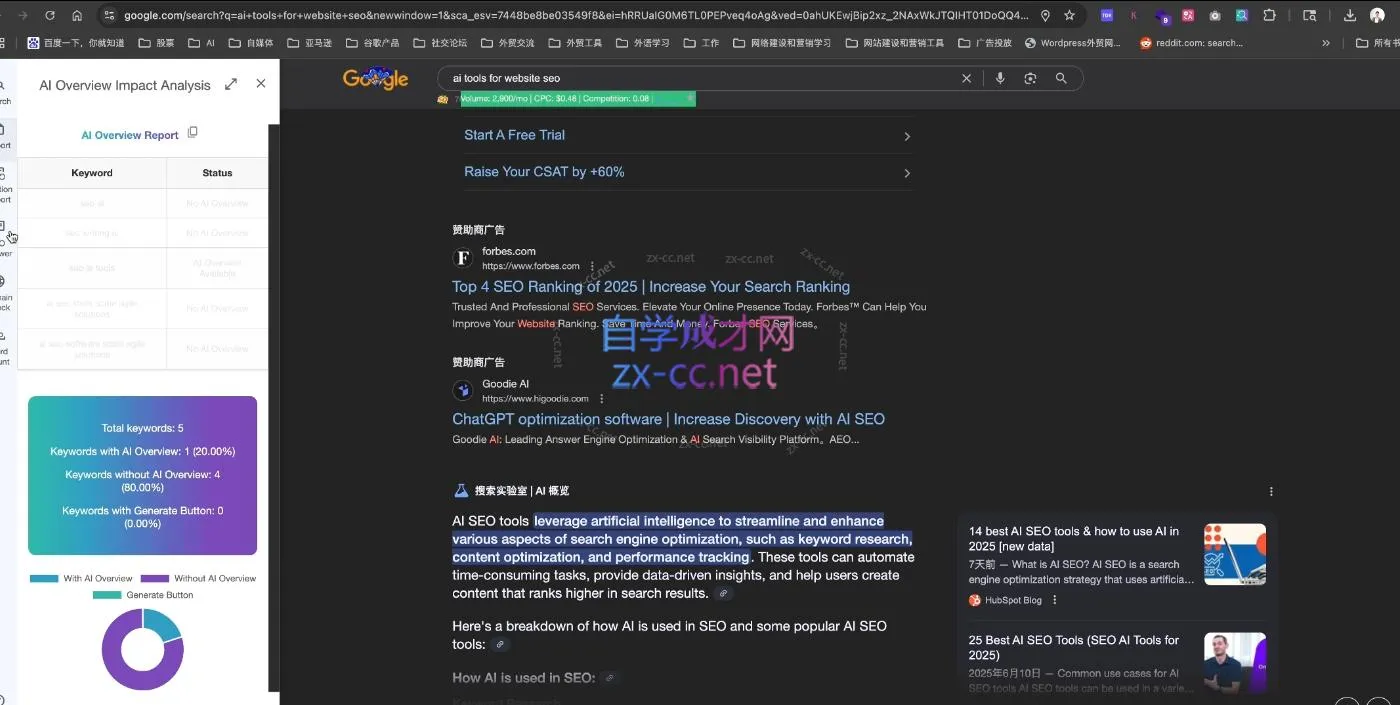
Task: Search by image using the Google Lens icon
Action: [x=1031, y=78]
